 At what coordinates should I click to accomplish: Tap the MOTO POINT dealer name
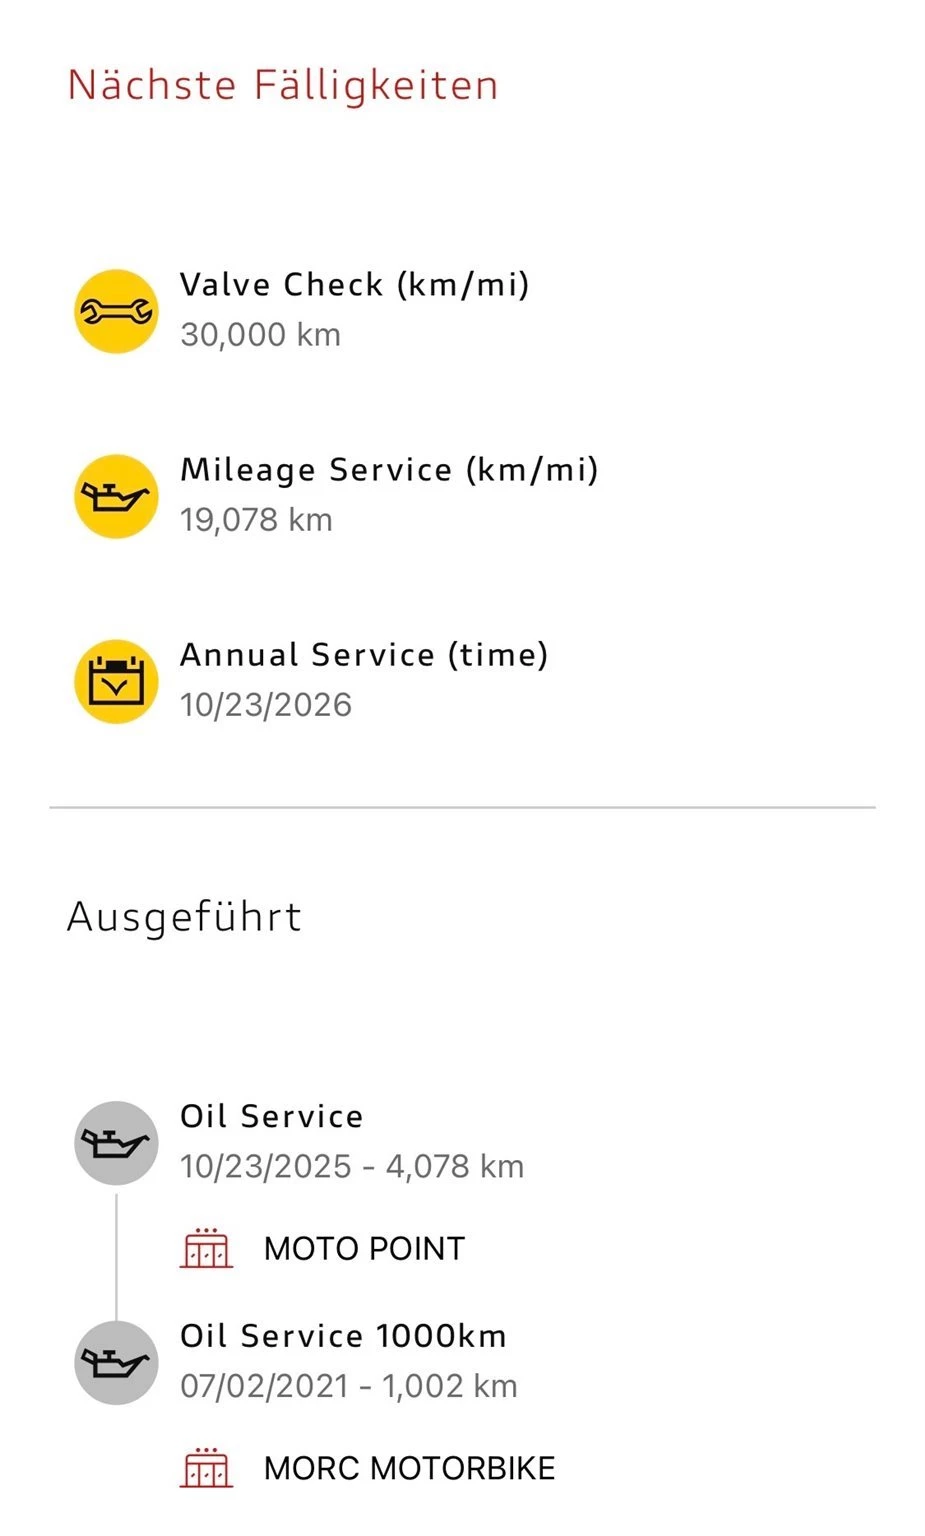pos(364,1248)
